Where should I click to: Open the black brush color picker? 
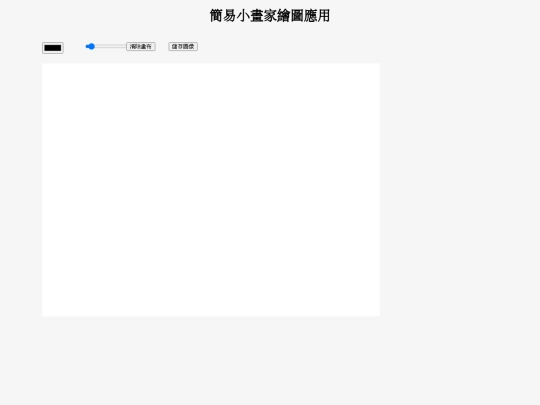coord(53,48)
